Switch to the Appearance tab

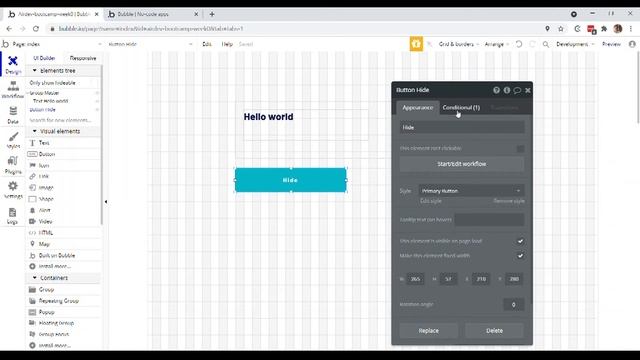pos(418,107)
